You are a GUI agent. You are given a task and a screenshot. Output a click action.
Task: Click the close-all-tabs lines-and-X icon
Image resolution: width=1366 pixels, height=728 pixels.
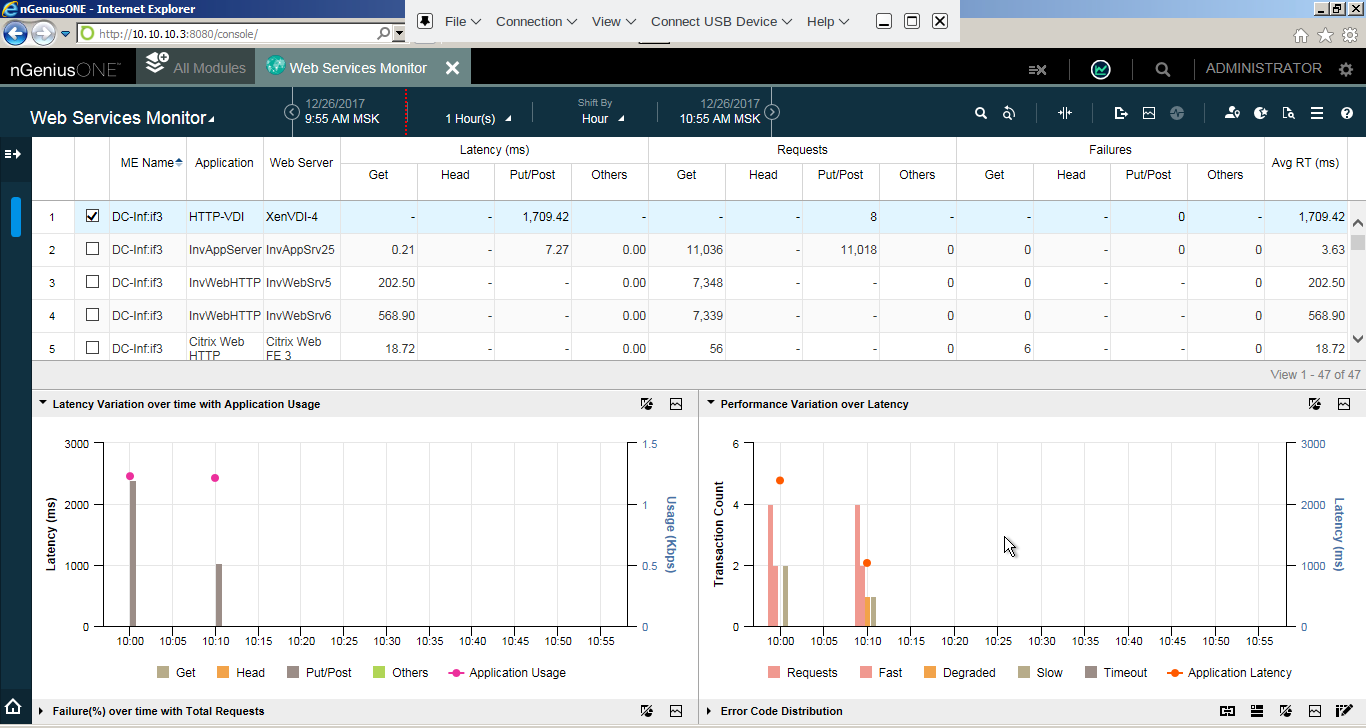[x=1037, y=70]
